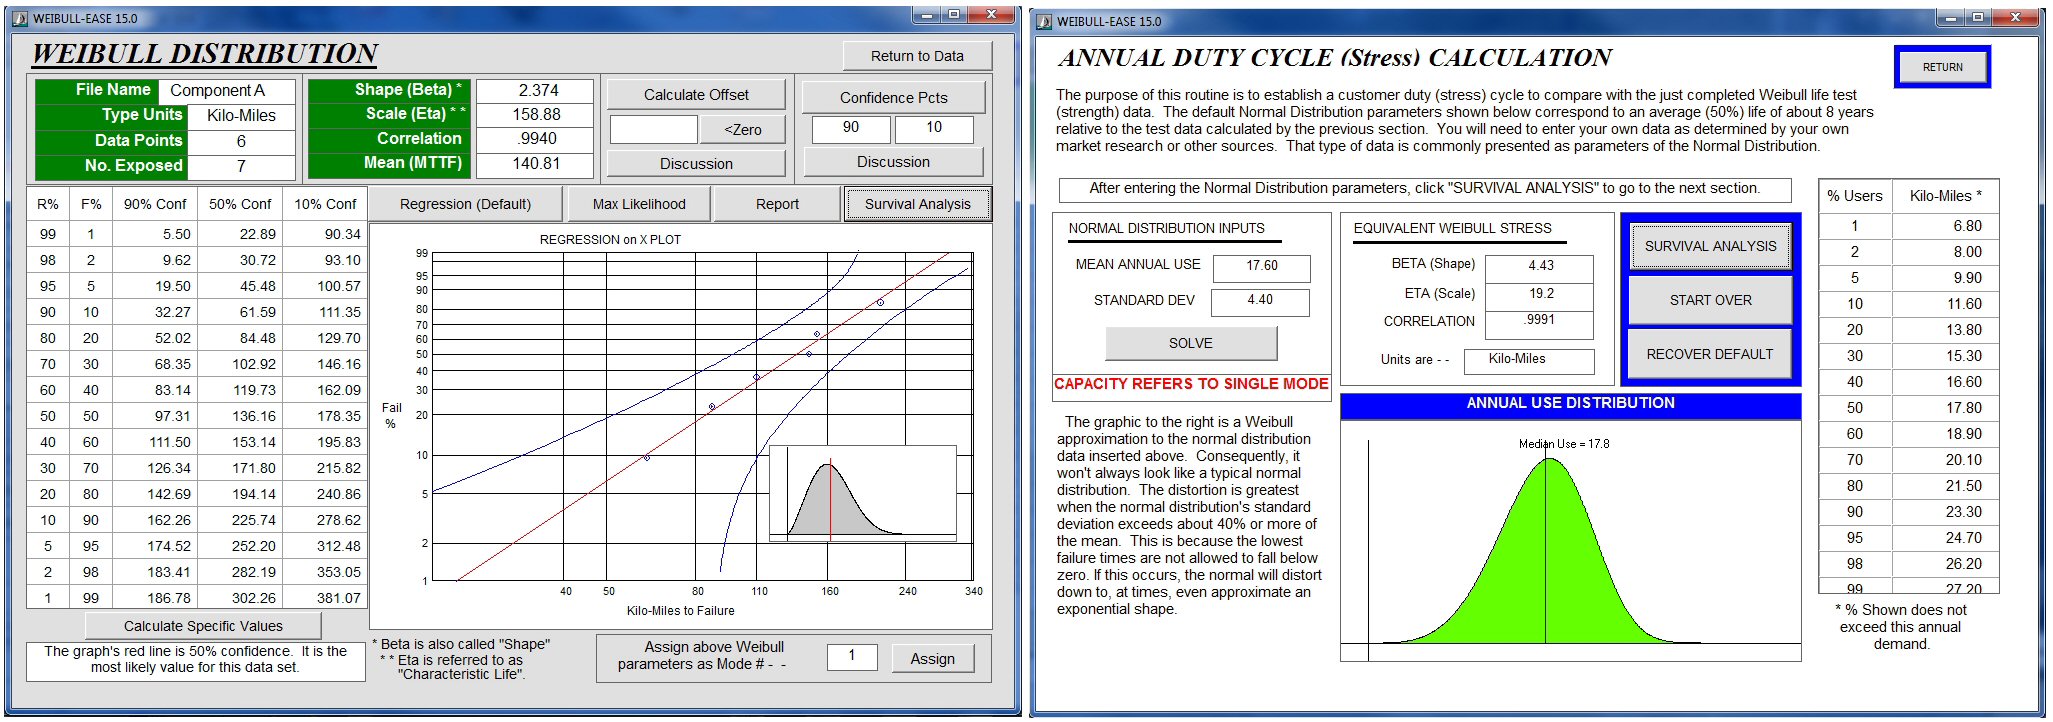Image resolution: width=2053 pixels, height=722 pixels.
Task: Click the blue-bordered RETURN button
Action: pos(1942,67)
